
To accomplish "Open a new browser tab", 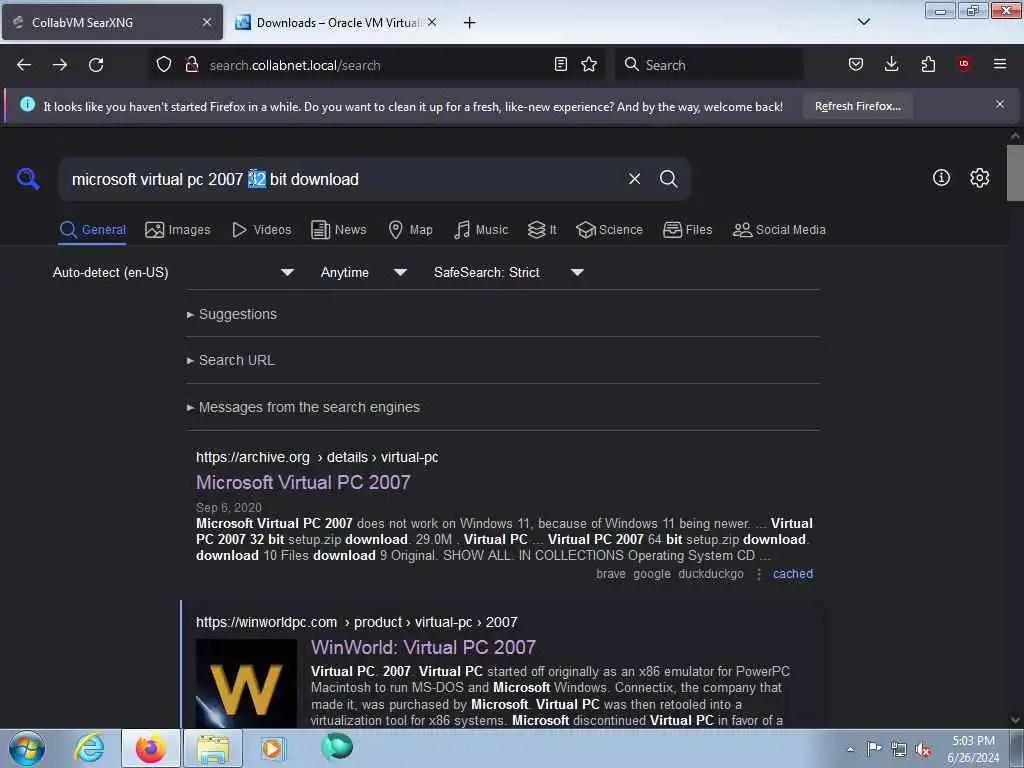I will [x=470, y=23].
